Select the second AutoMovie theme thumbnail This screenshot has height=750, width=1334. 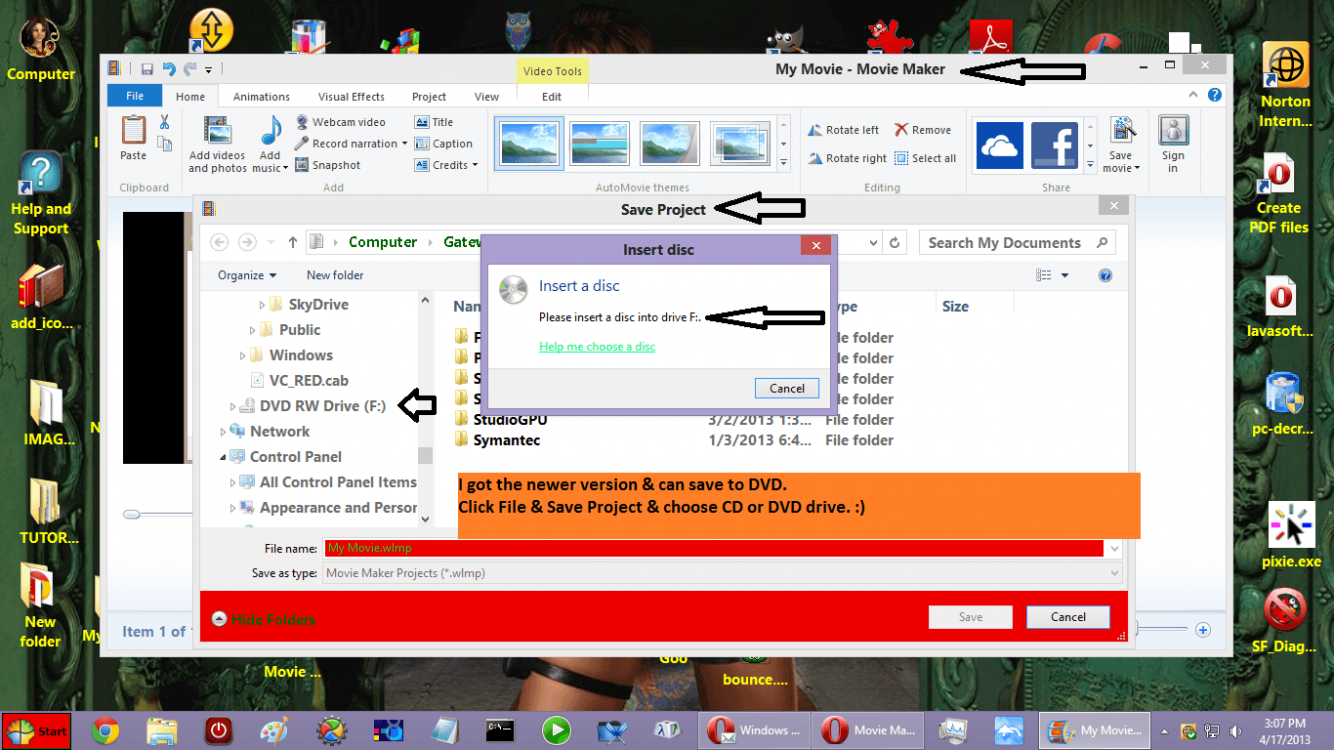tap(600, 144)
